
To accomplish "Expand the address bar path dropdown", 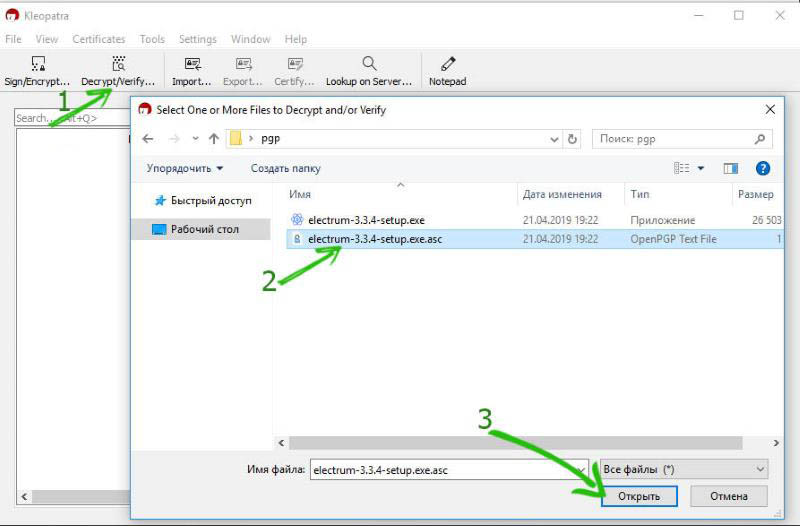I will pyautogui.click(x=554, y=139).
